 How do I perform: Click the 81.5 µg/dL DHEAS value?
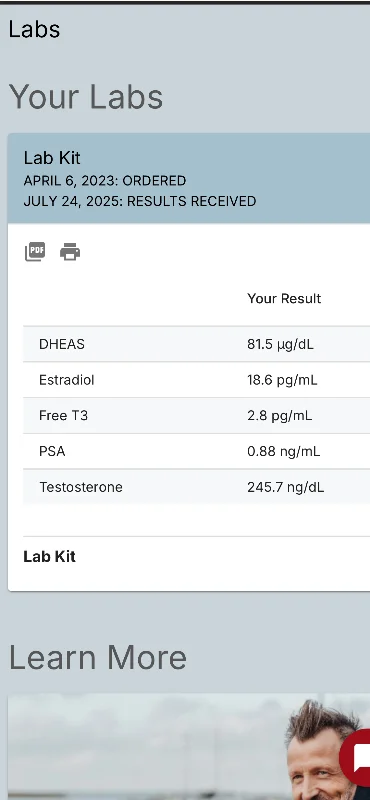(280, 344)
